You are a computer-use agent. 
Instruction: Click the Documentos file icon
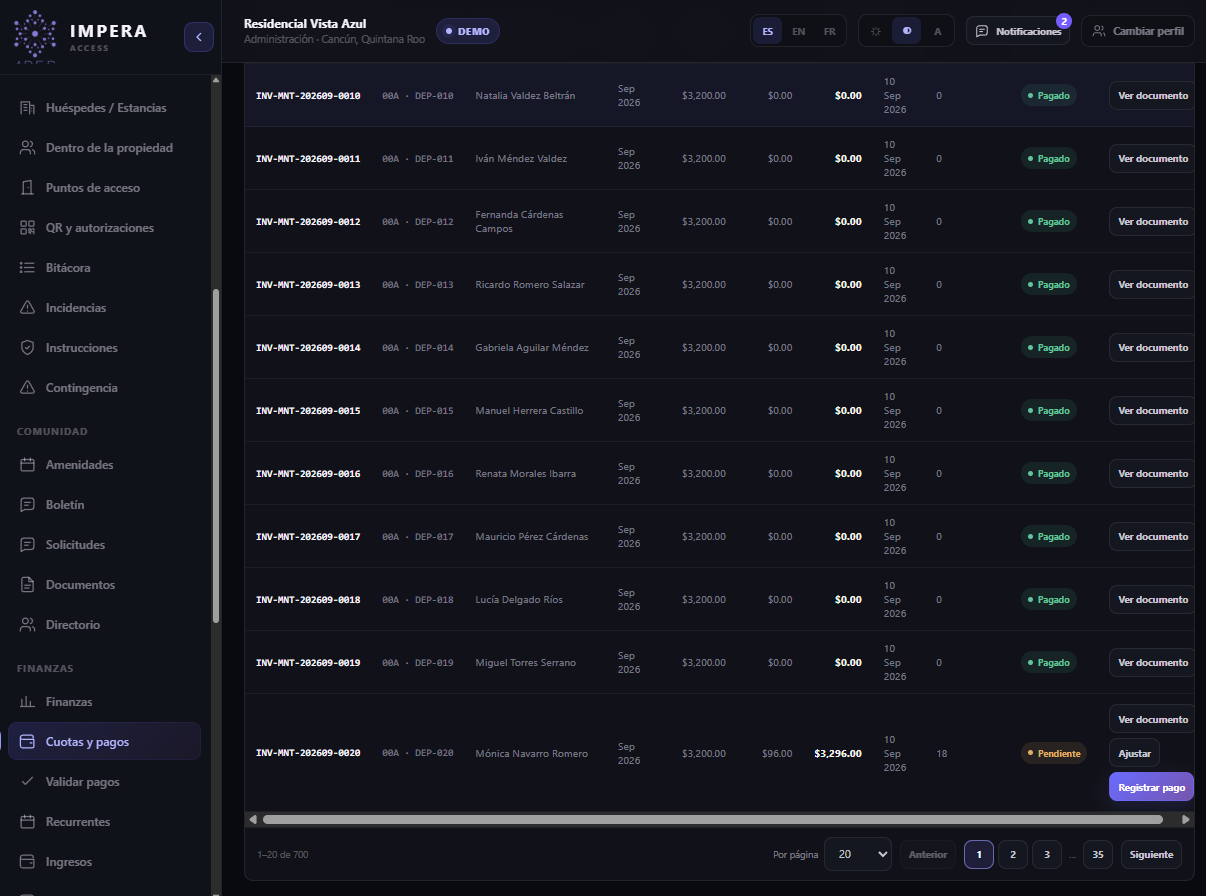27,585
